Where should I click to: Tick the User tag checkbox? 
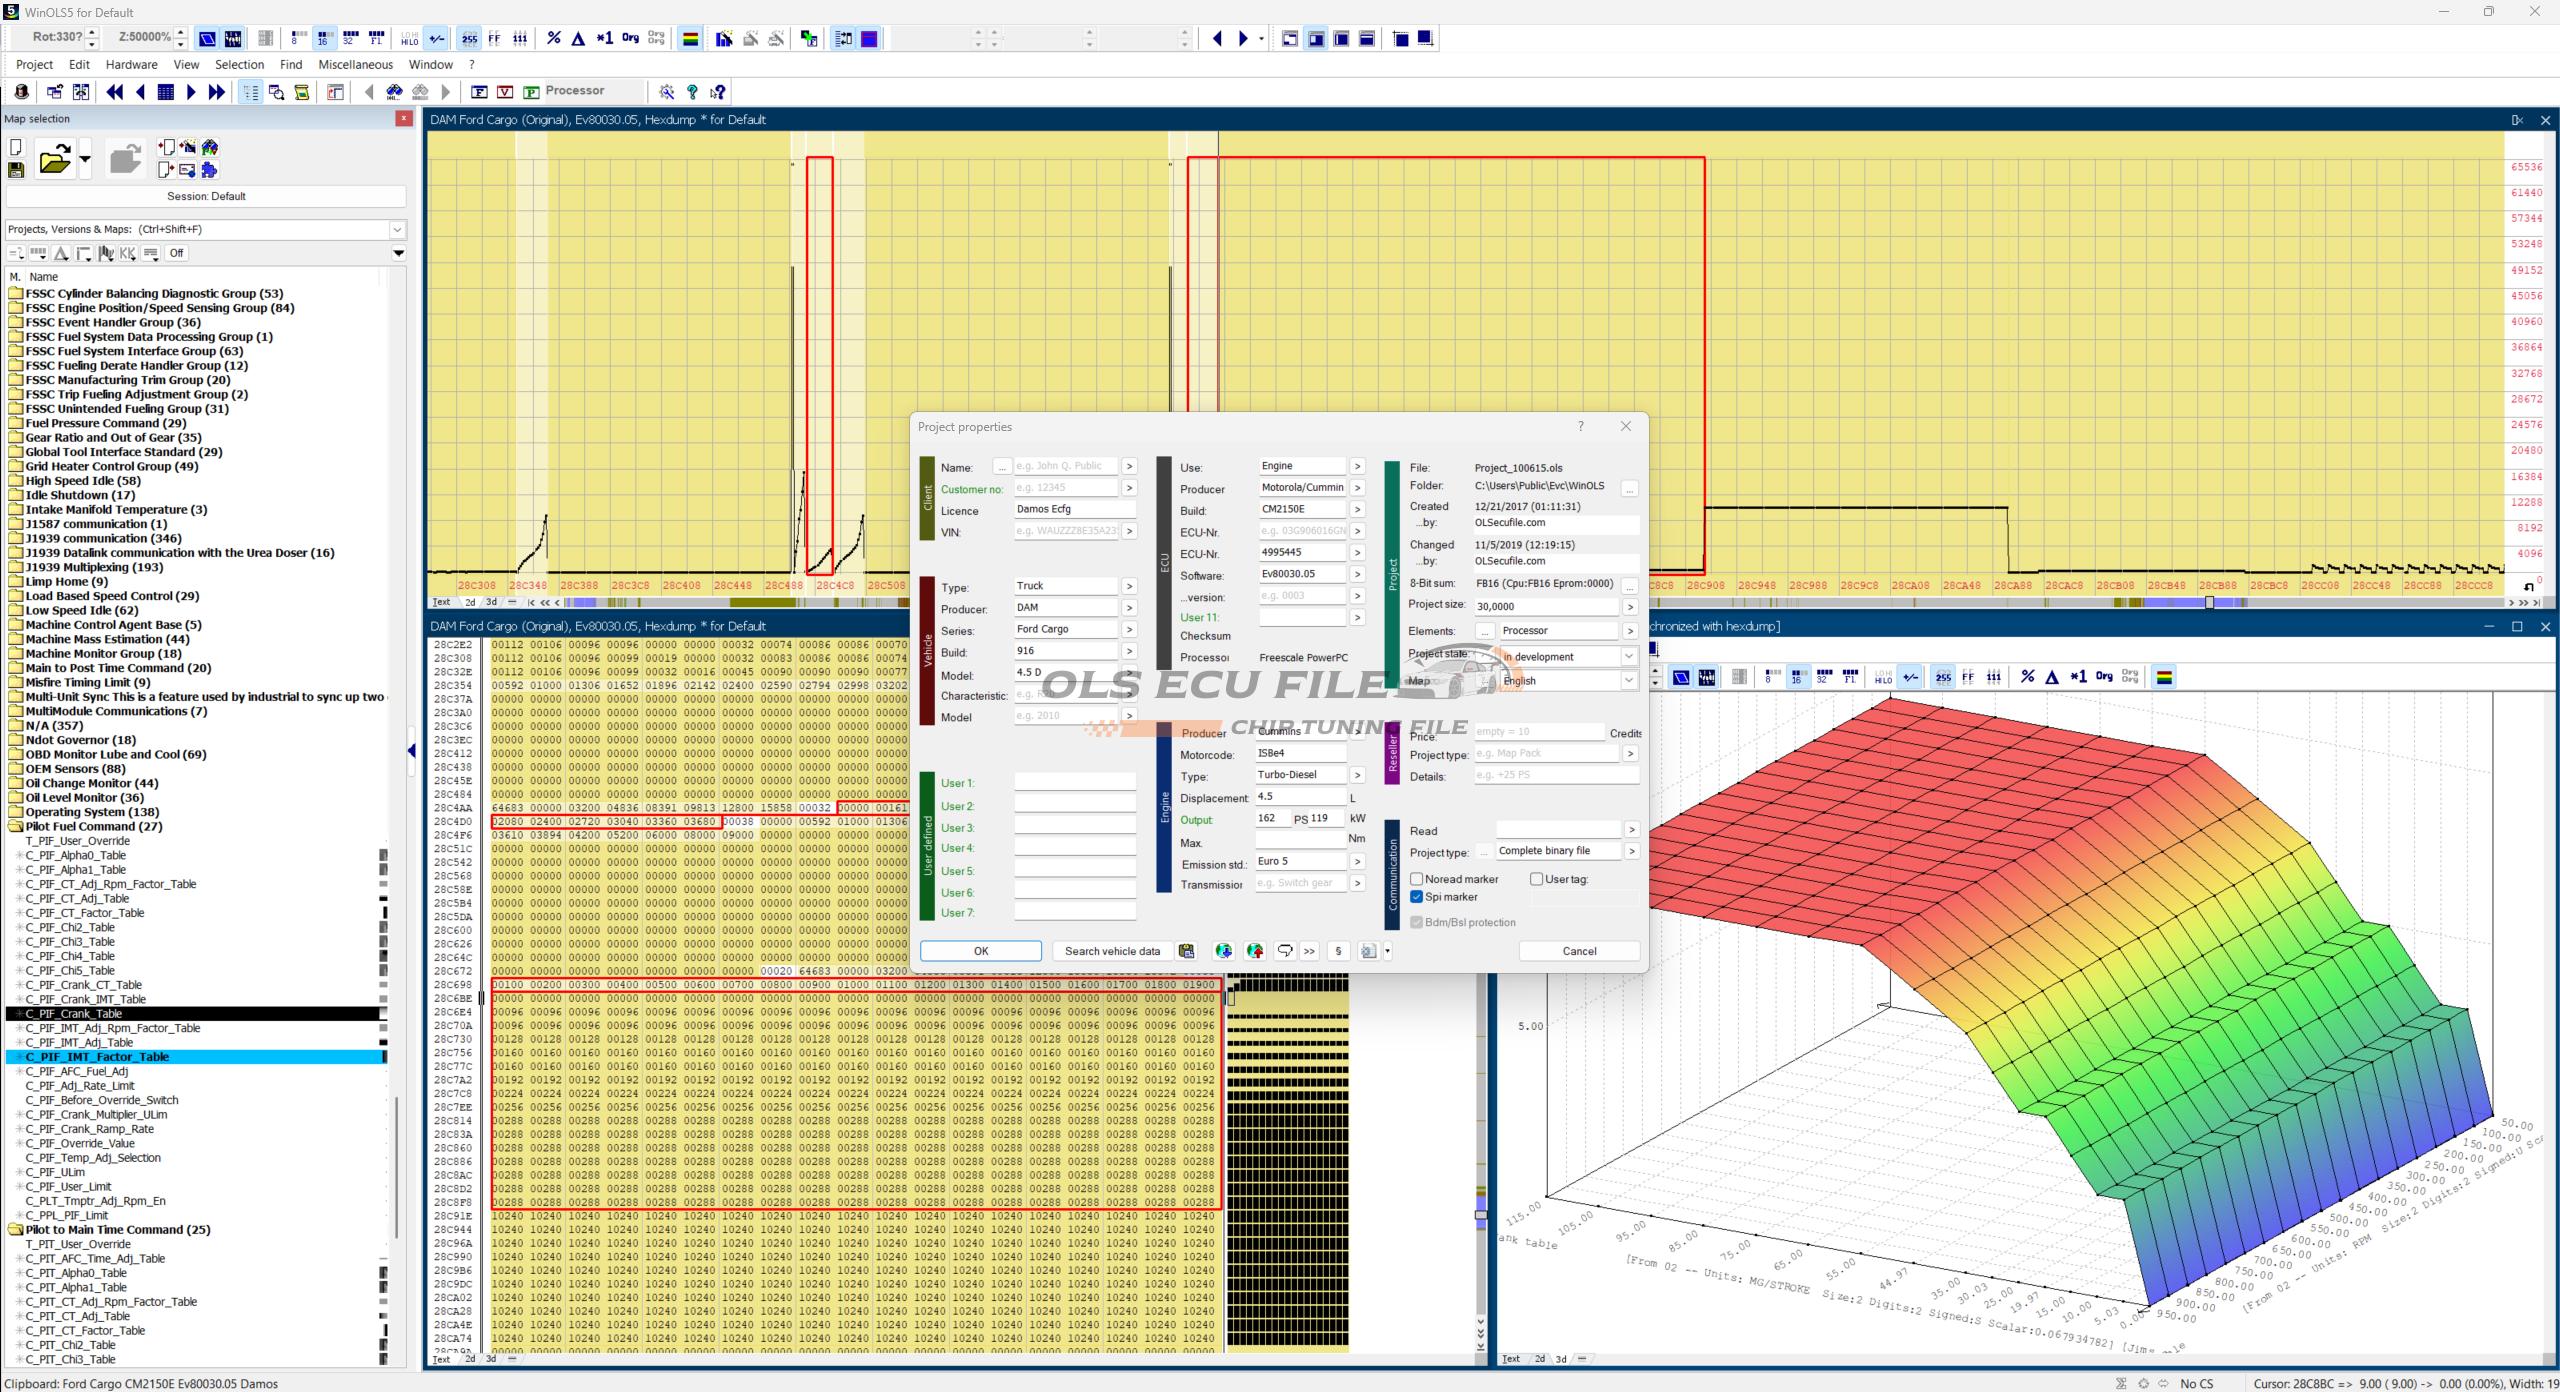tap(1537, 879)
